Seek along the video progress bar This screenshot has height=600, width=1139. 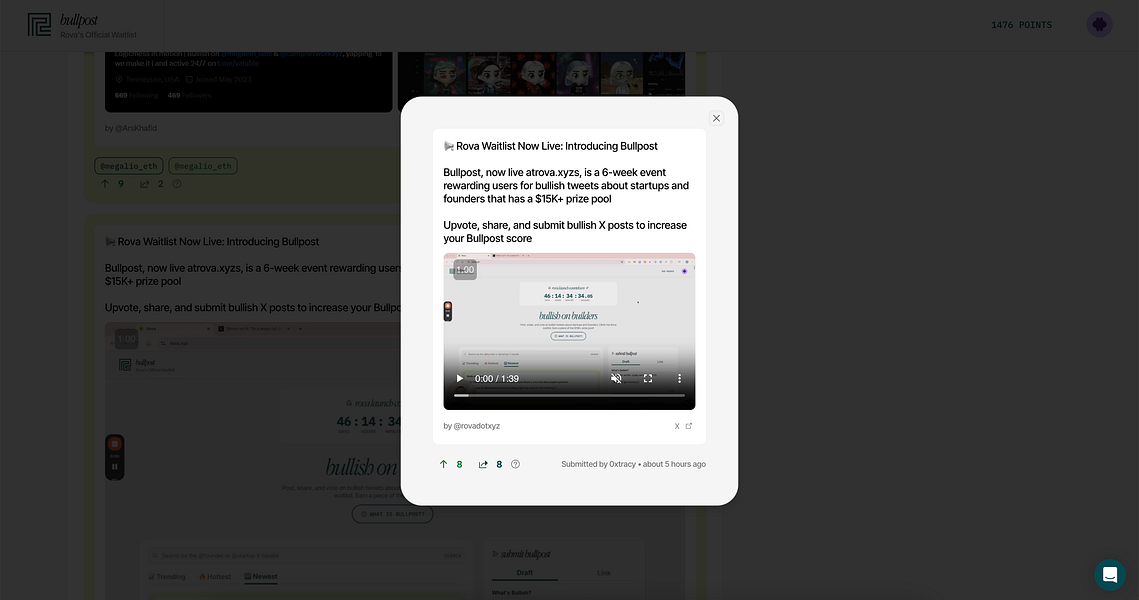click(x=569, y=396)
